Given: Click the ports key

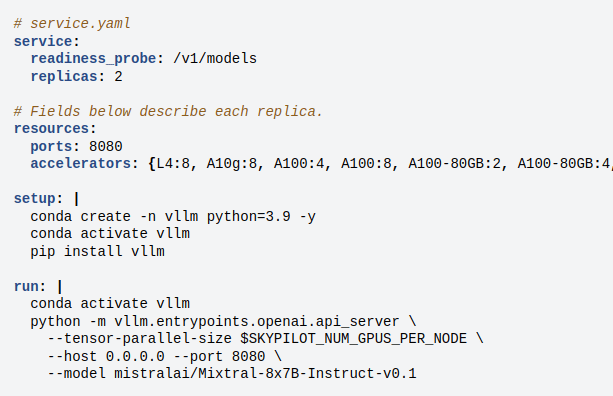Looking at the screenshot, I should [x=51, y=147].
